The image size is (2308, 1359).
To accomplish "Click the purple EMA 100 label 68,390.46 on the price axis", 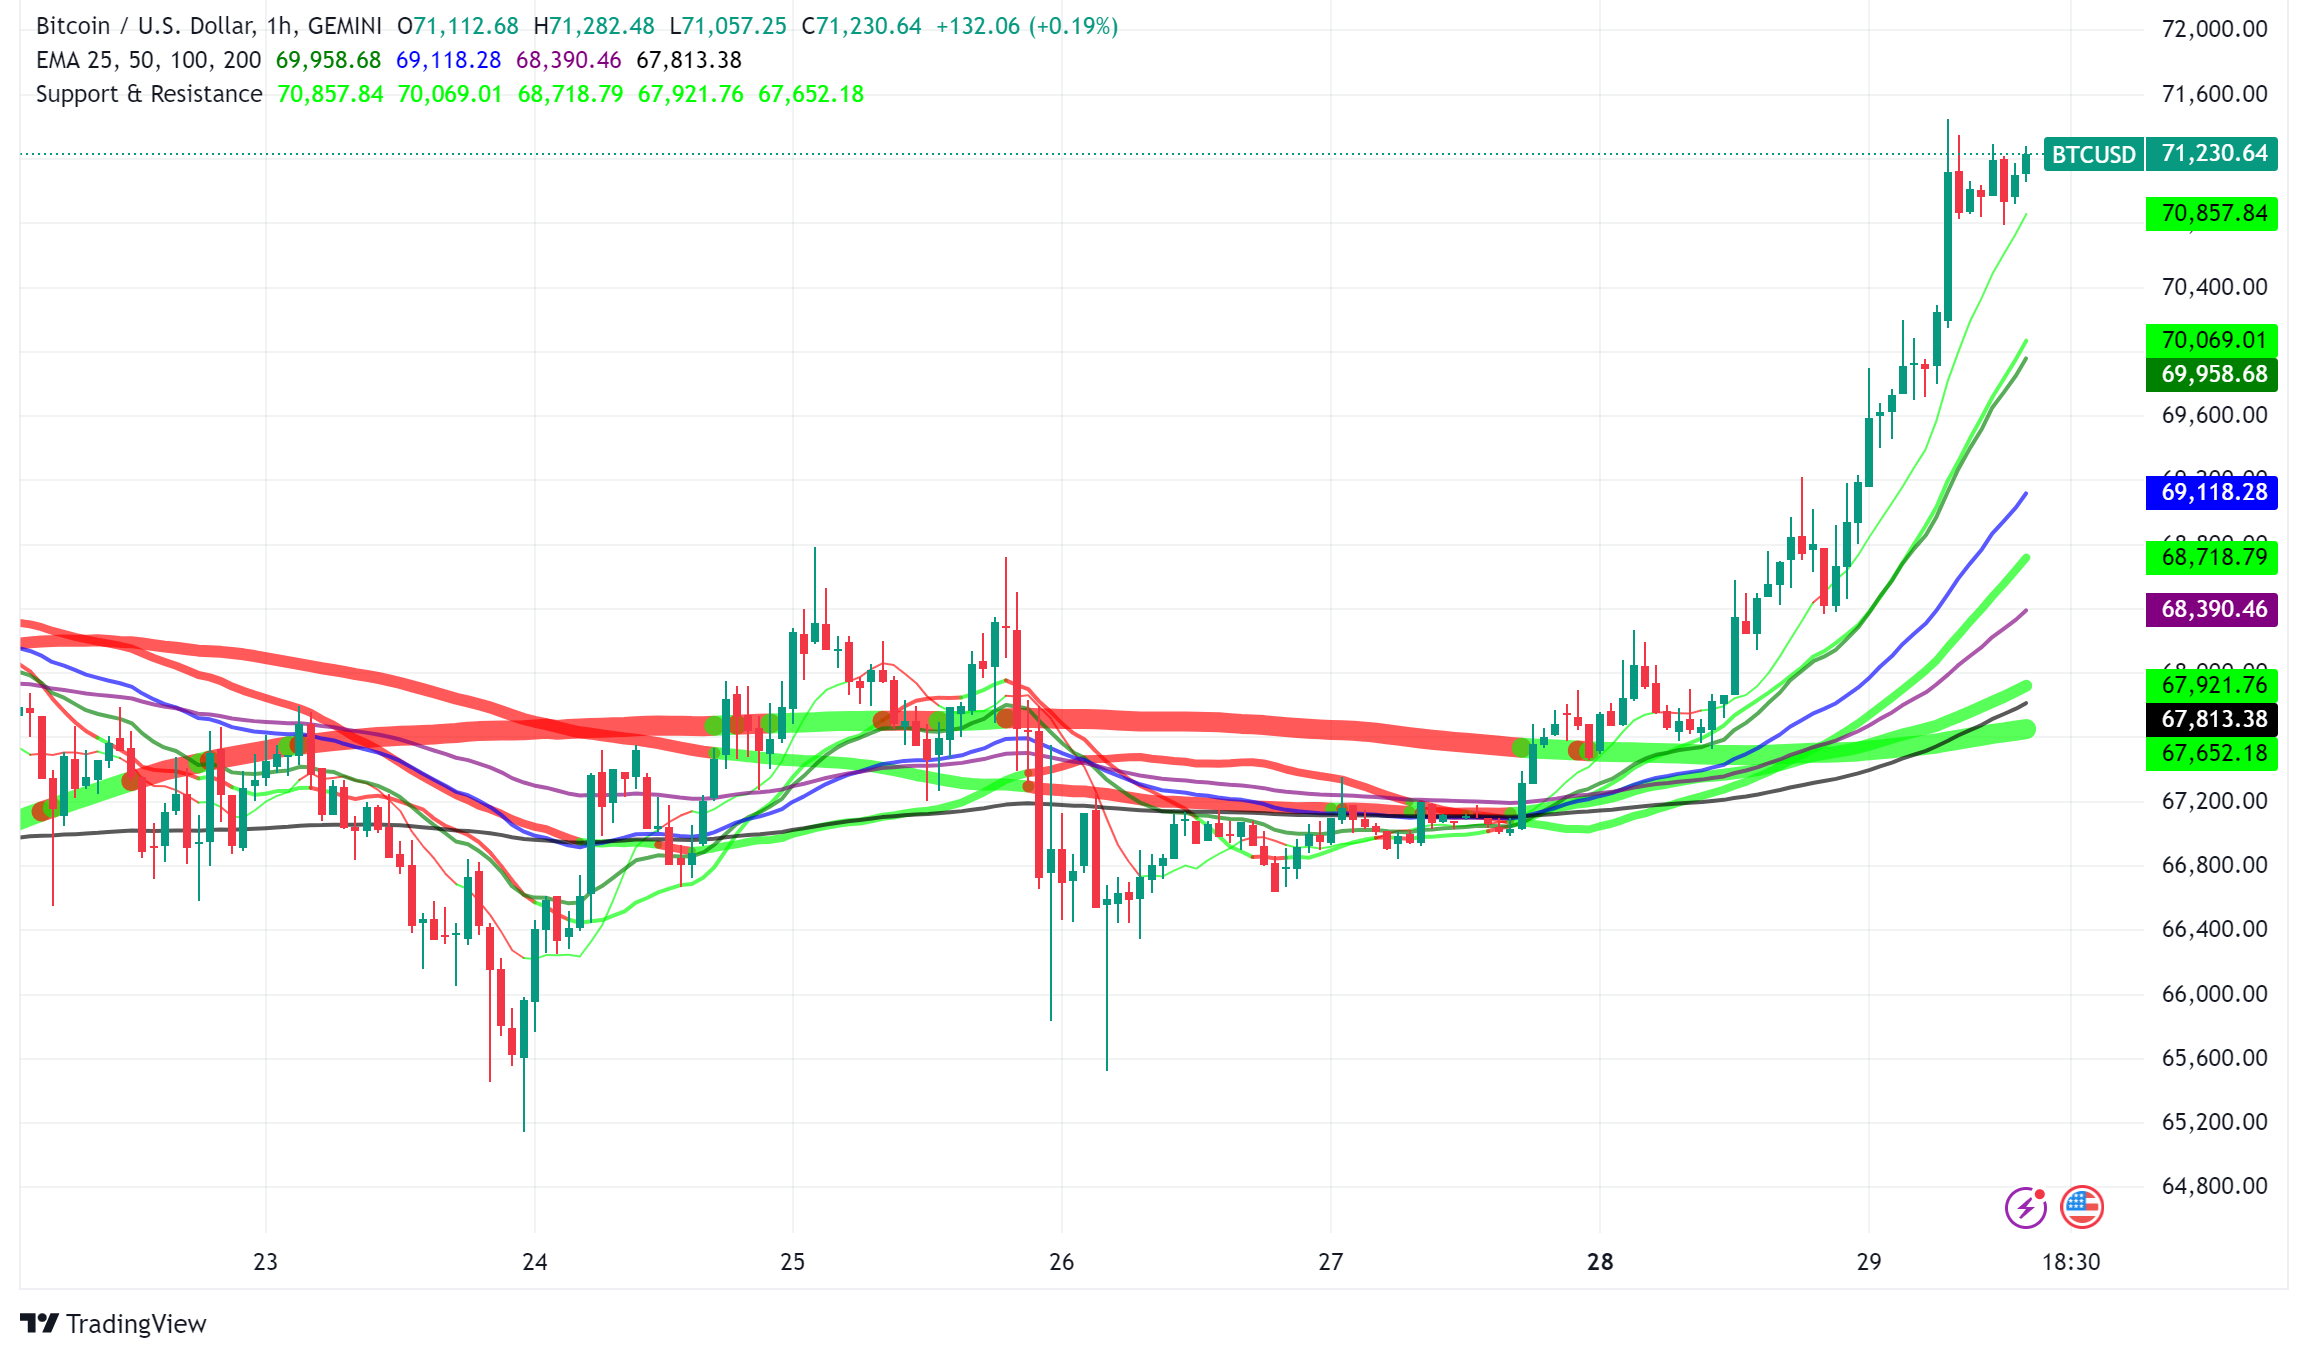I will pyautogui.click(x=2212, y=609).
